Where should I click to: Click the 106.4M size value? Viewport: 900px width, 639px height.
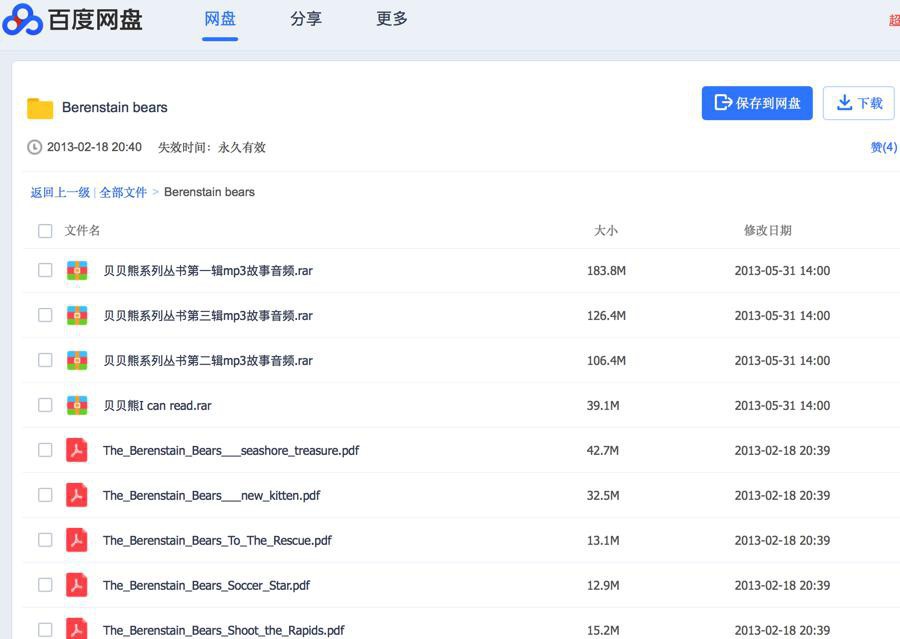pyautogui.click(x=606, y=361)
